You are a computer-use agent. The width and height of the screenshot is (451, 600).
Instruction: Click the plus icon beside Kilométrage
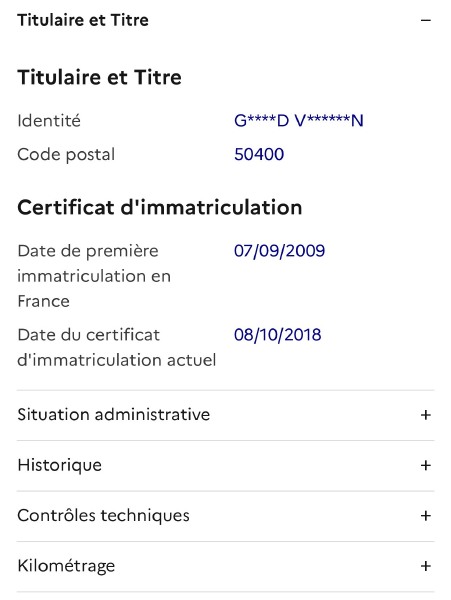426,566
